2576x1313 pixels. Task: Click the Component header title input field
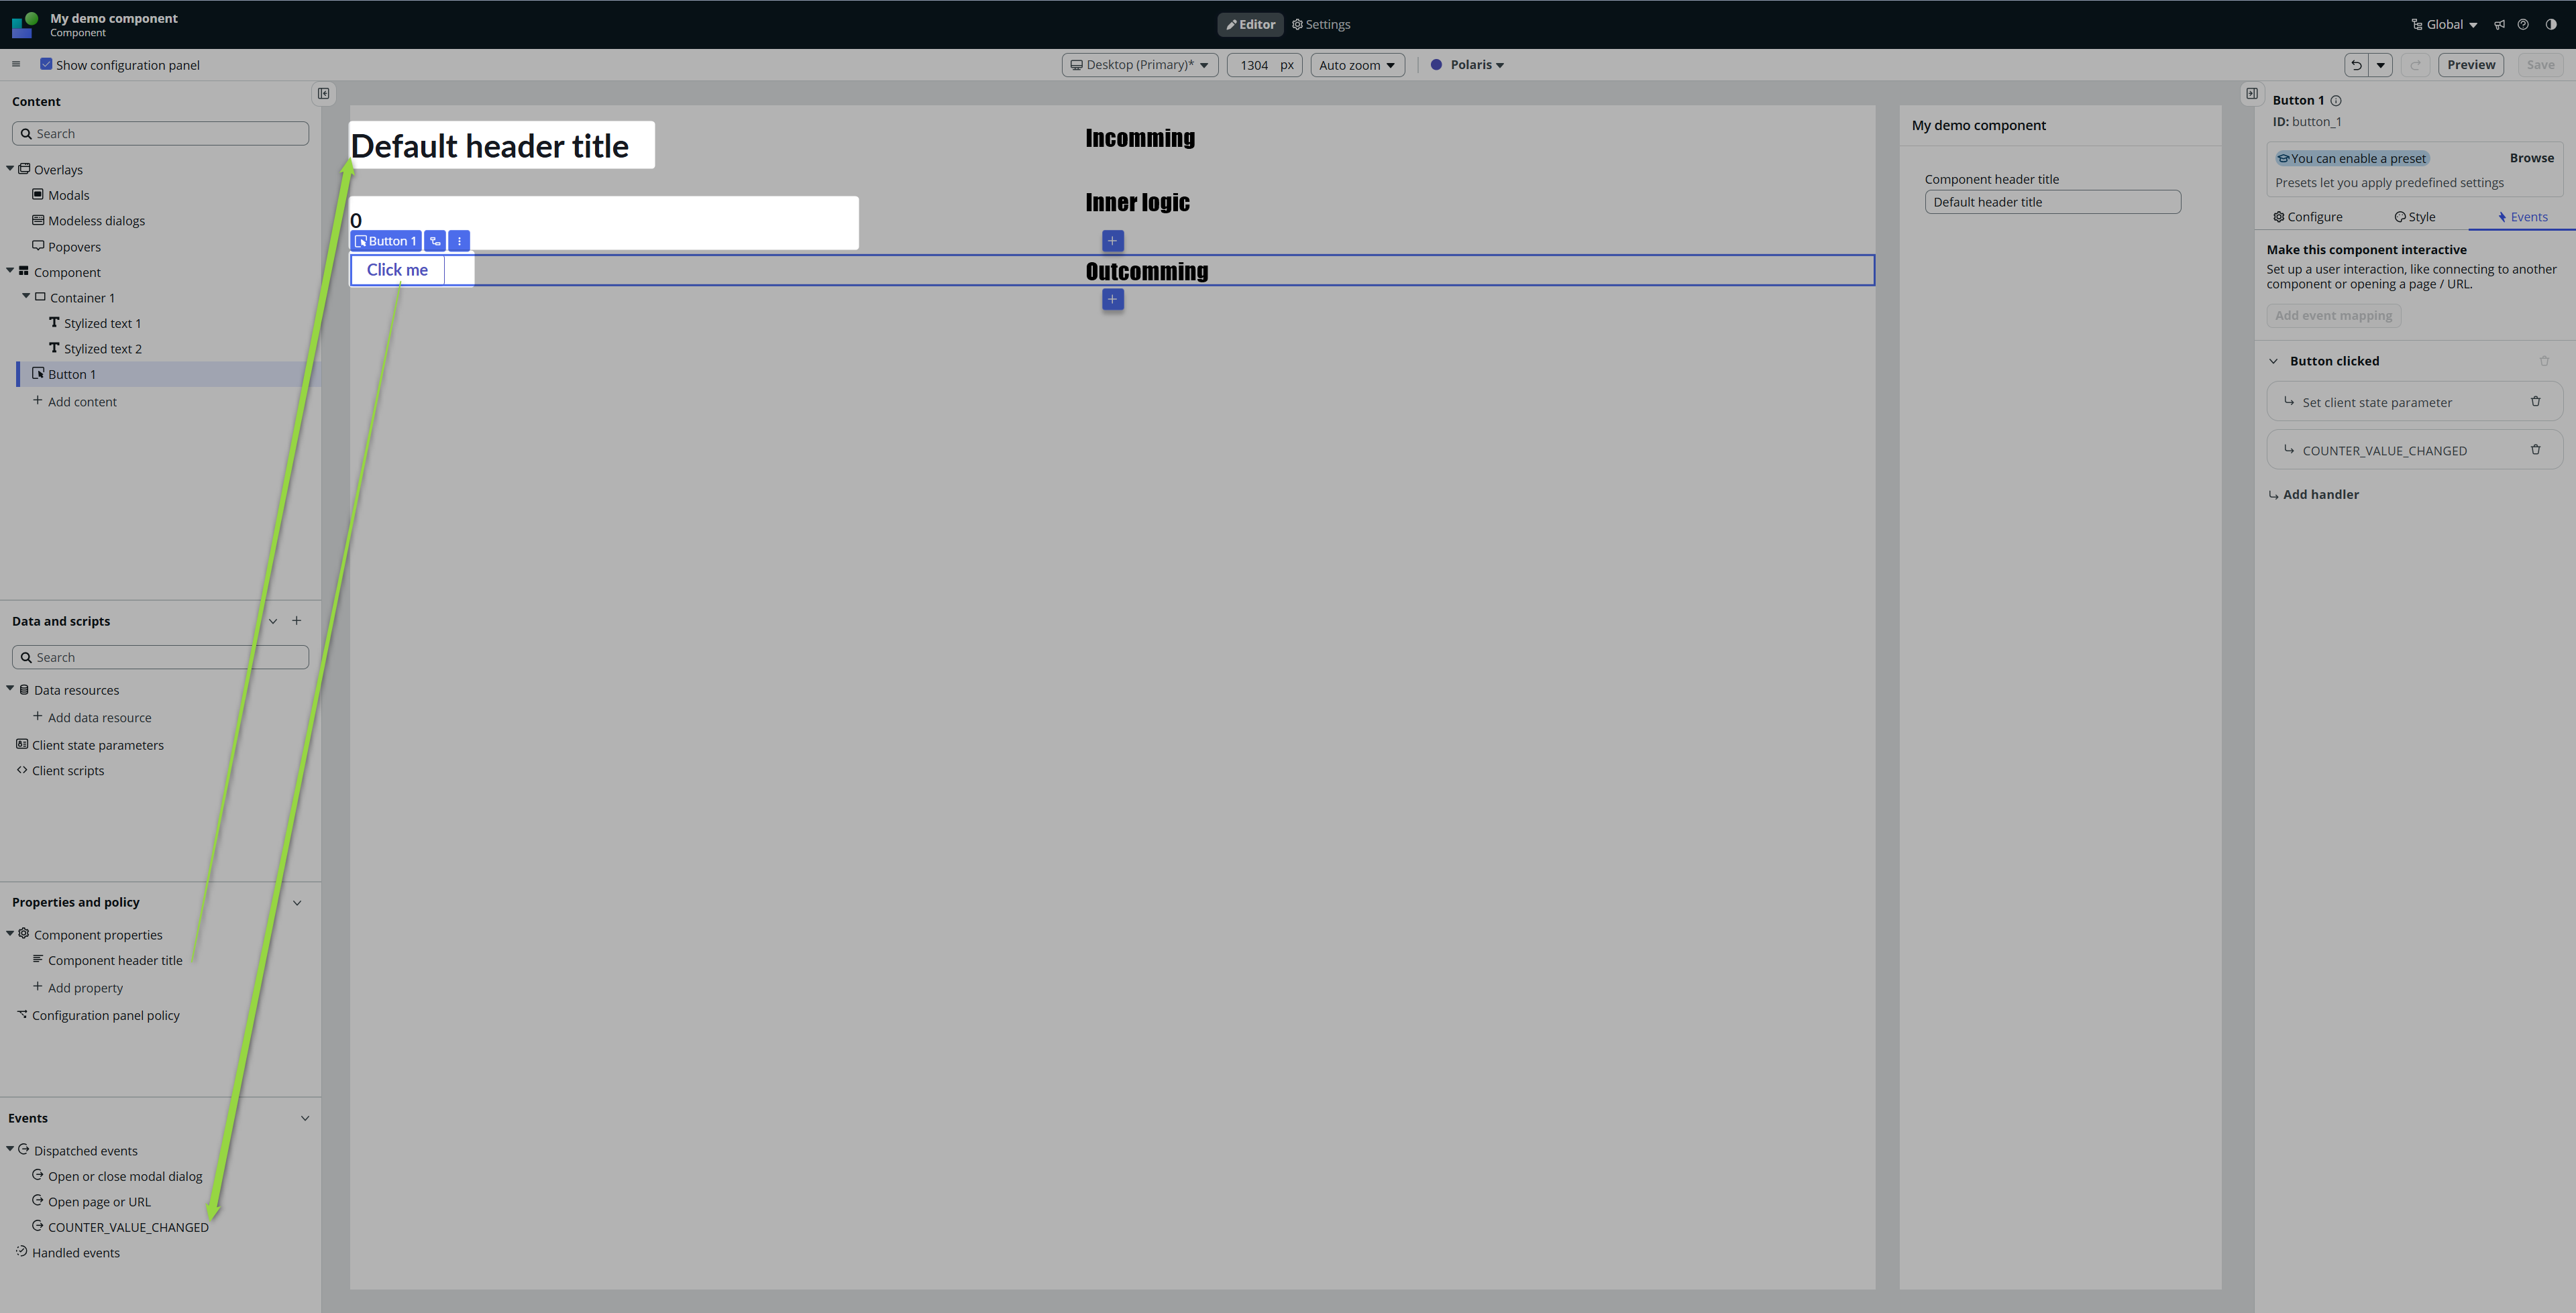click(2051, 202)
